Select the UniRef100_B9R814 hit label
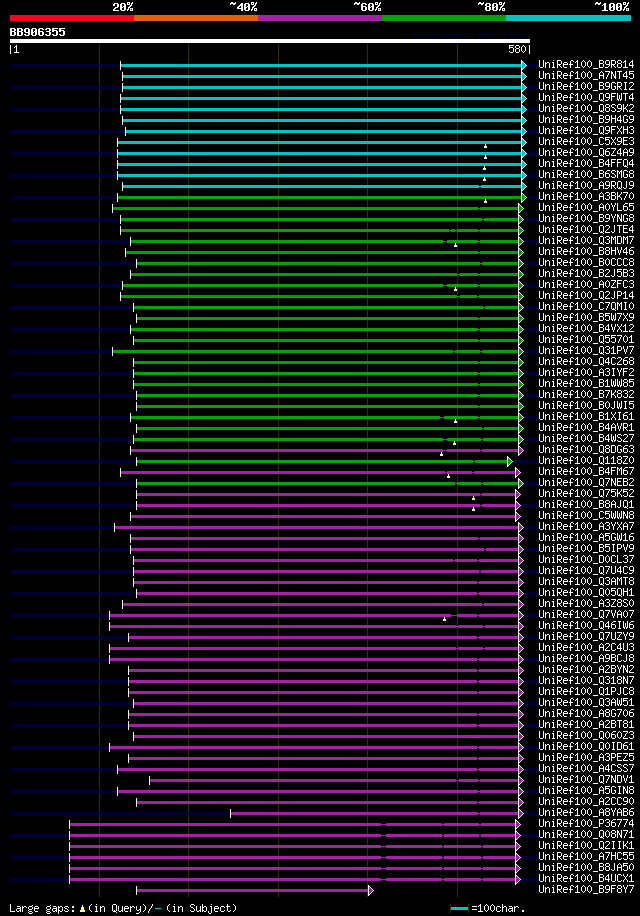The image size is (640, 916). (x=586, y=64)
